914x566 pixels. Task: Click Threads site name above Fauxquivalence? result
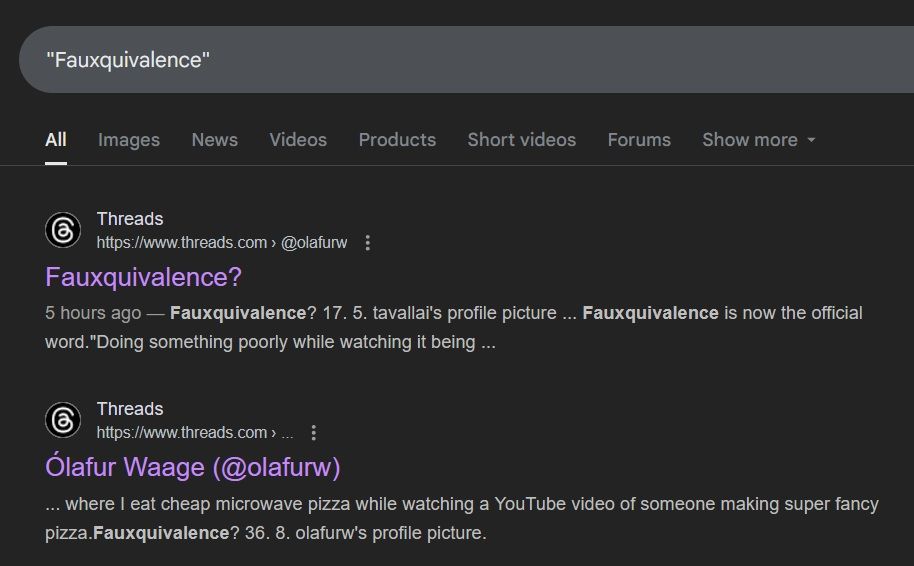(130, 219)
